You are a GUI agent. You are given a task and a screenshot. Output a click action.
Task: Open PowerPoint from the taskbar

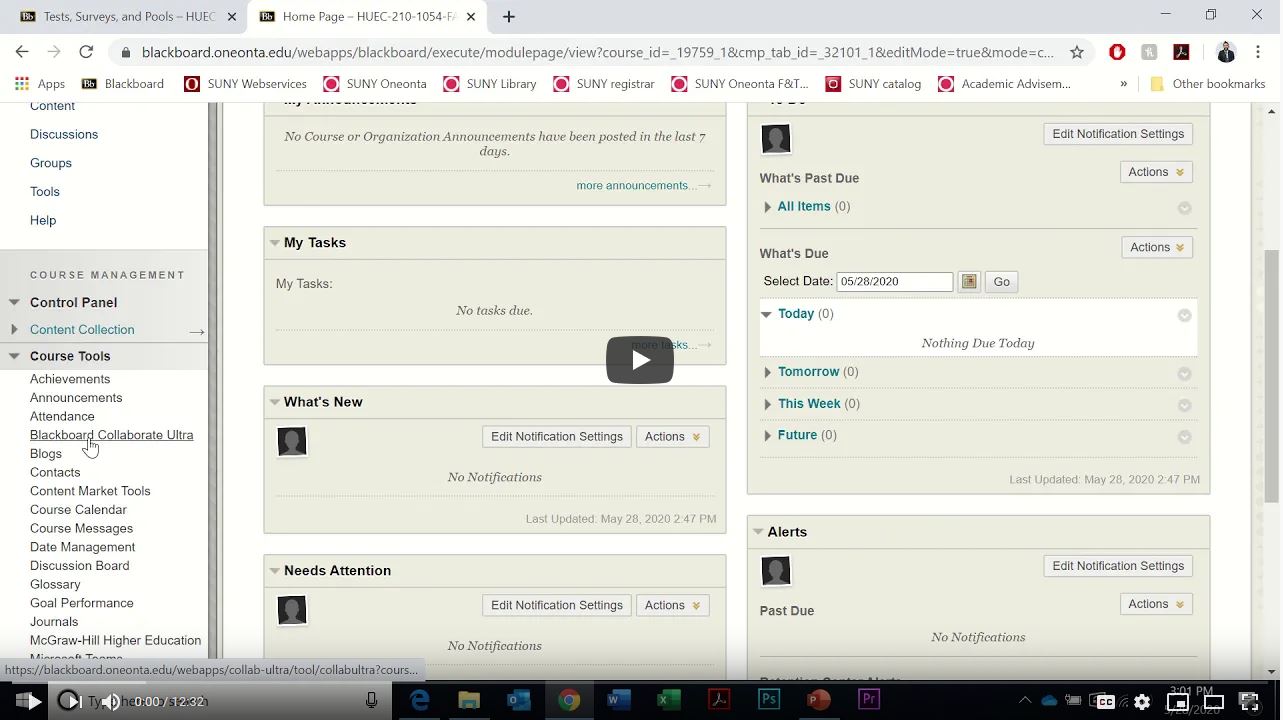pyautogui.click(x=819, y=700)
